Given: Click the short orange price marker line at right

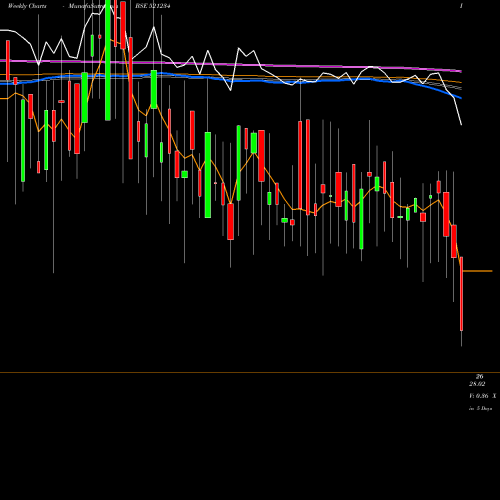Looking at the screenshot, I should [x=478, y=271].
